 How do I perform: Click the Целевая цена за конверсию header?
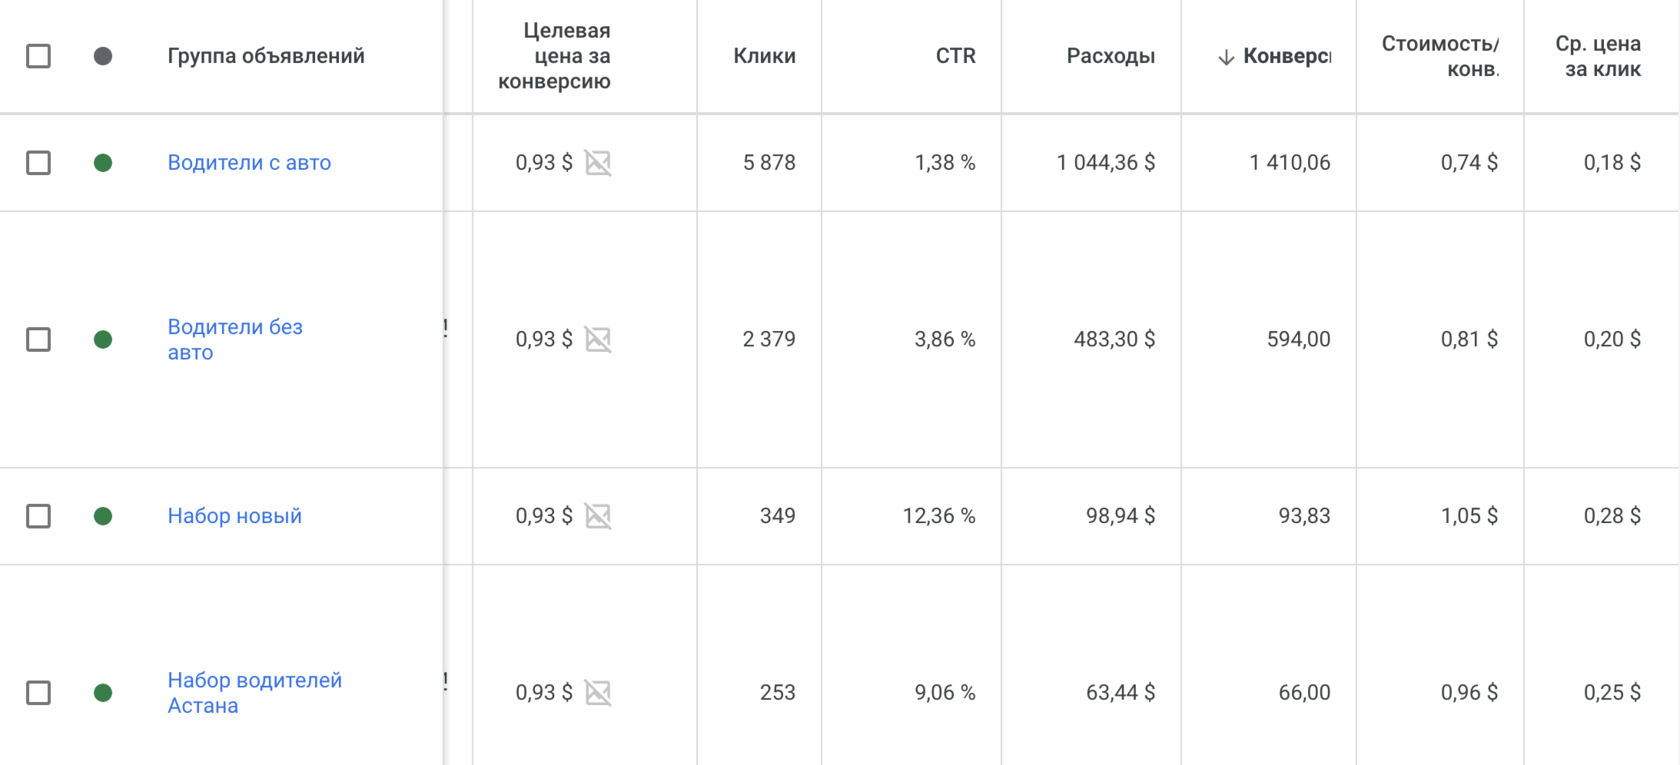[x=555, y=56]
